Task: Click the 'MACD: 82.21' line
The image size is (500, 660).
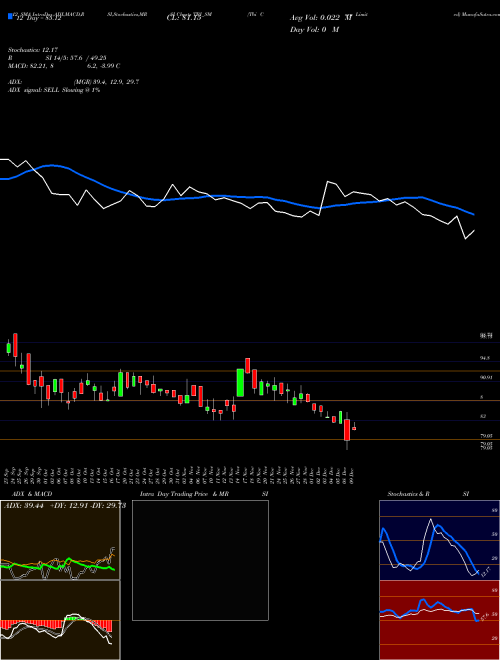Action: [64, 66]
